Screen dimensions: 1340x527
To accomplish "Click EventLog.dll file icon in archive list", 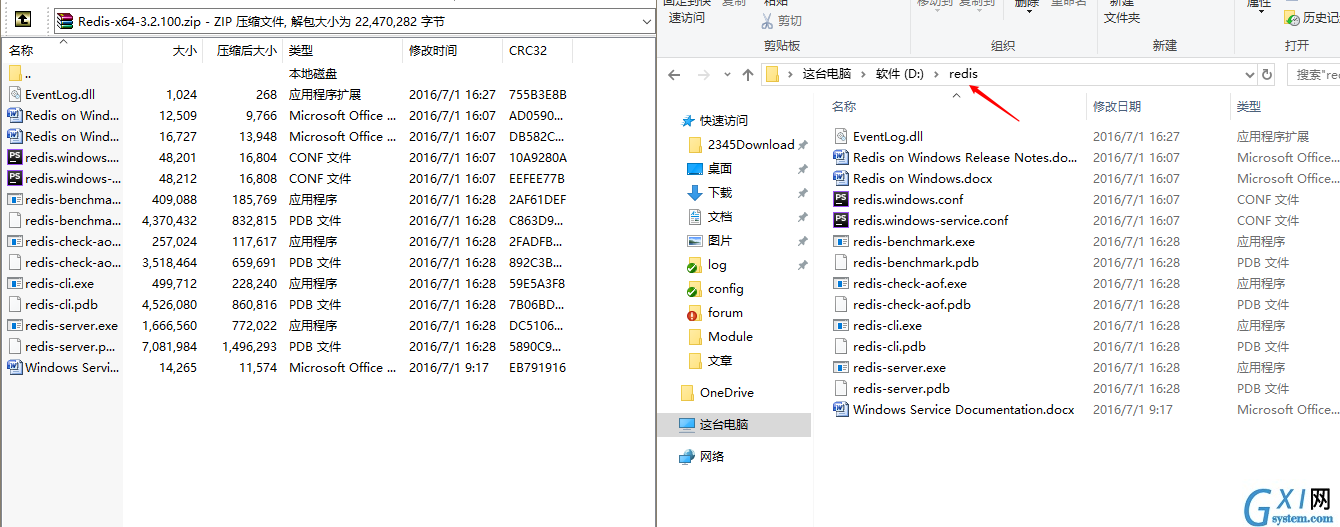I will coord(15,94).
